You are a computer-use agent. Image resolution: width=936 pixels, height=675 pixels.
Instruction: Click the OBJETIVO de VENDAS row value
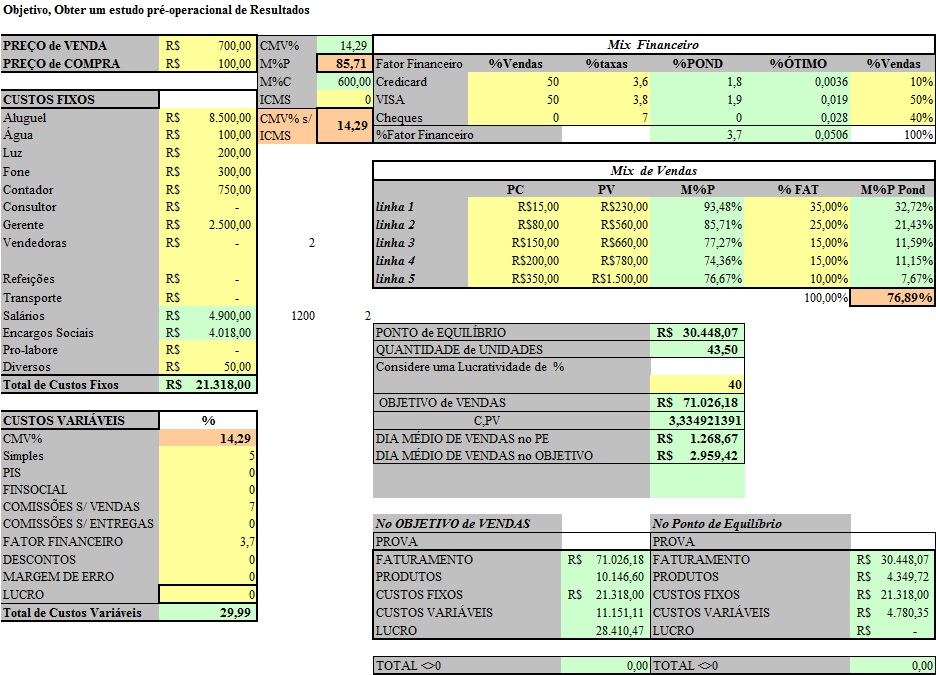pyautogui.click(x=697, y=403)
